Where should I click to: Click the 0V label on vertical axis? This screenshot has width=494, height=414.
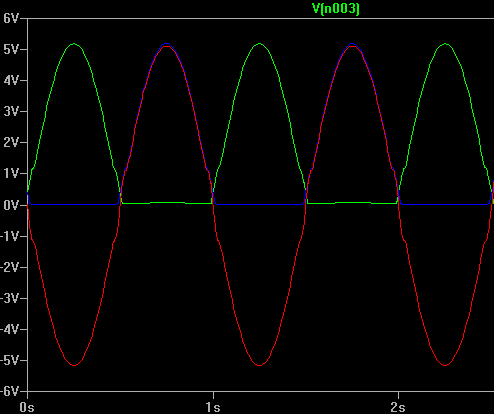point(11,205)
